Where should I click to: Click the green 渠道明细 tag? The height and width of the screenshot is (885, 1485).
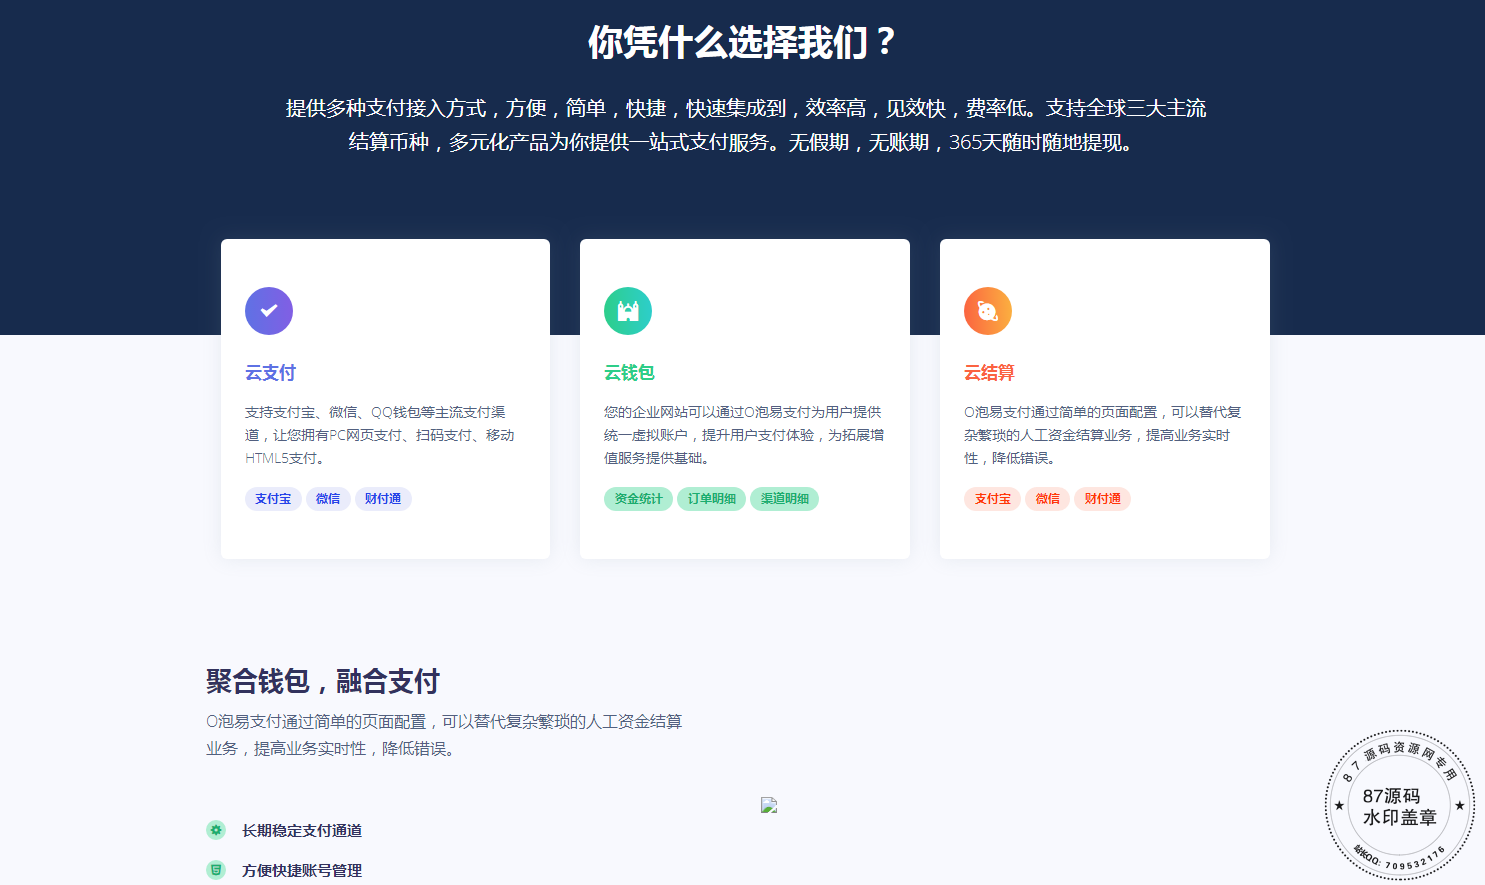tap(784, 499)
